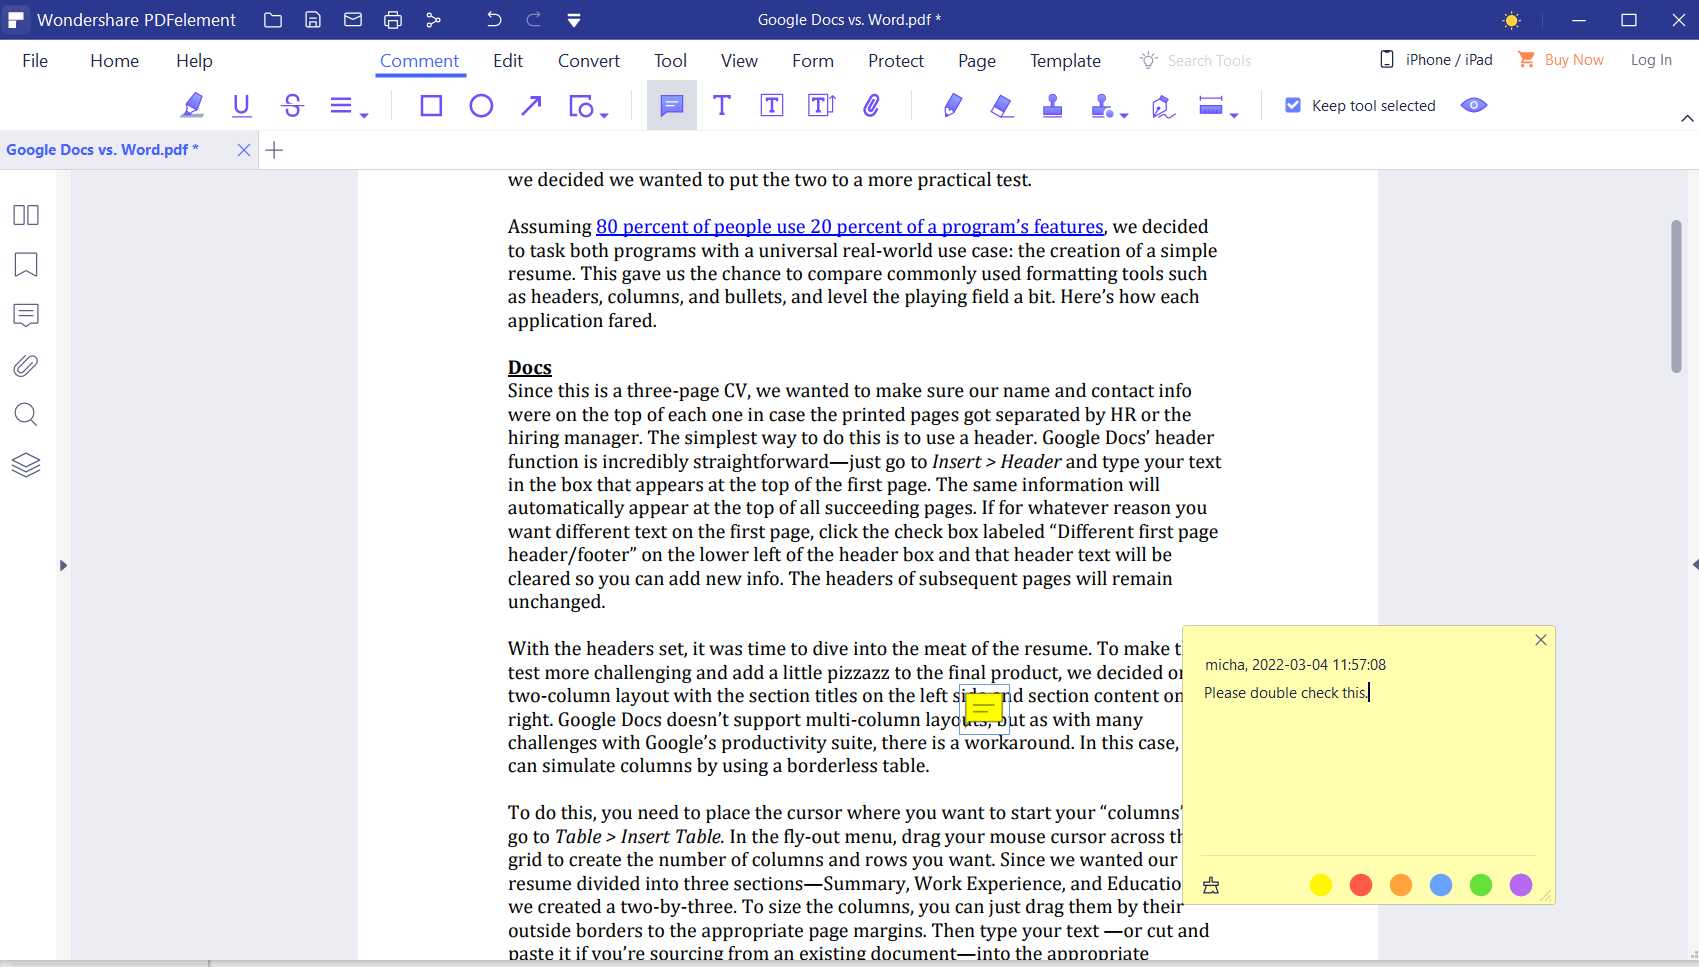Toggle annotation visibility with the eye icon
This screenshot has height=967, width=1699.
(1473, 105)
